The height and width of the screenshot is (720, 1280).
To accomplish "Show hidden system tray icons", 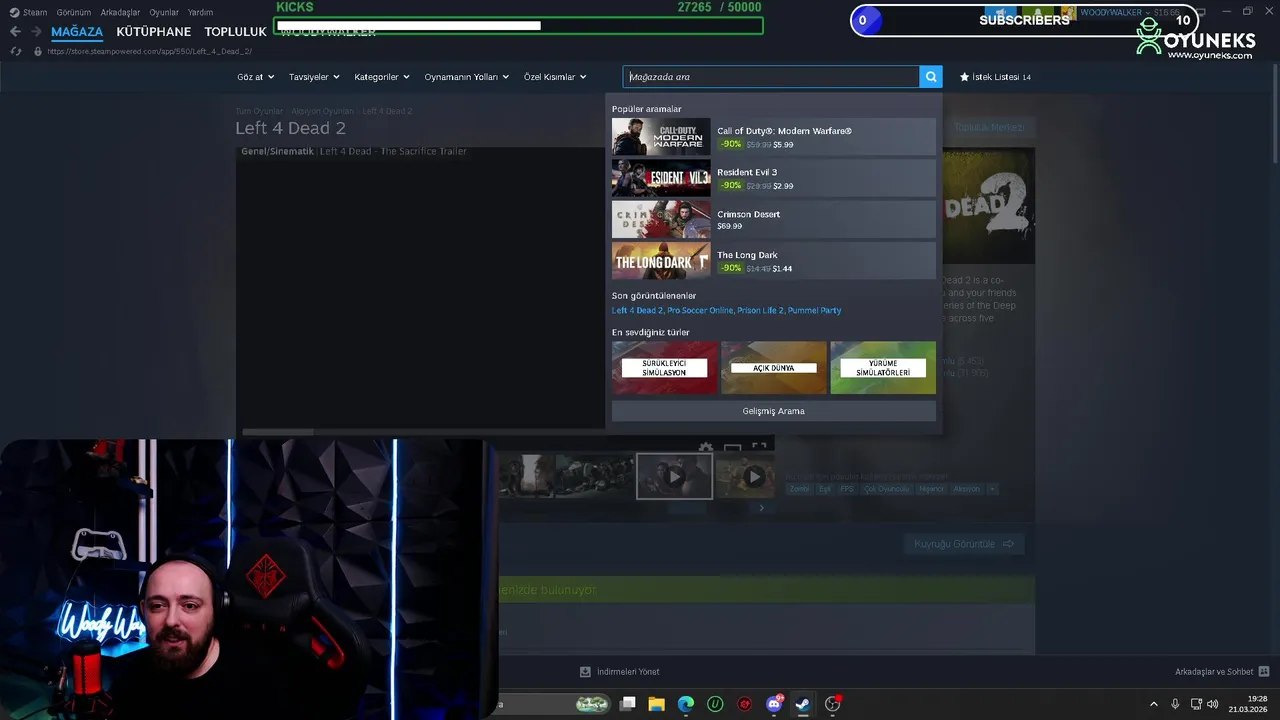I will point(1153,704).
